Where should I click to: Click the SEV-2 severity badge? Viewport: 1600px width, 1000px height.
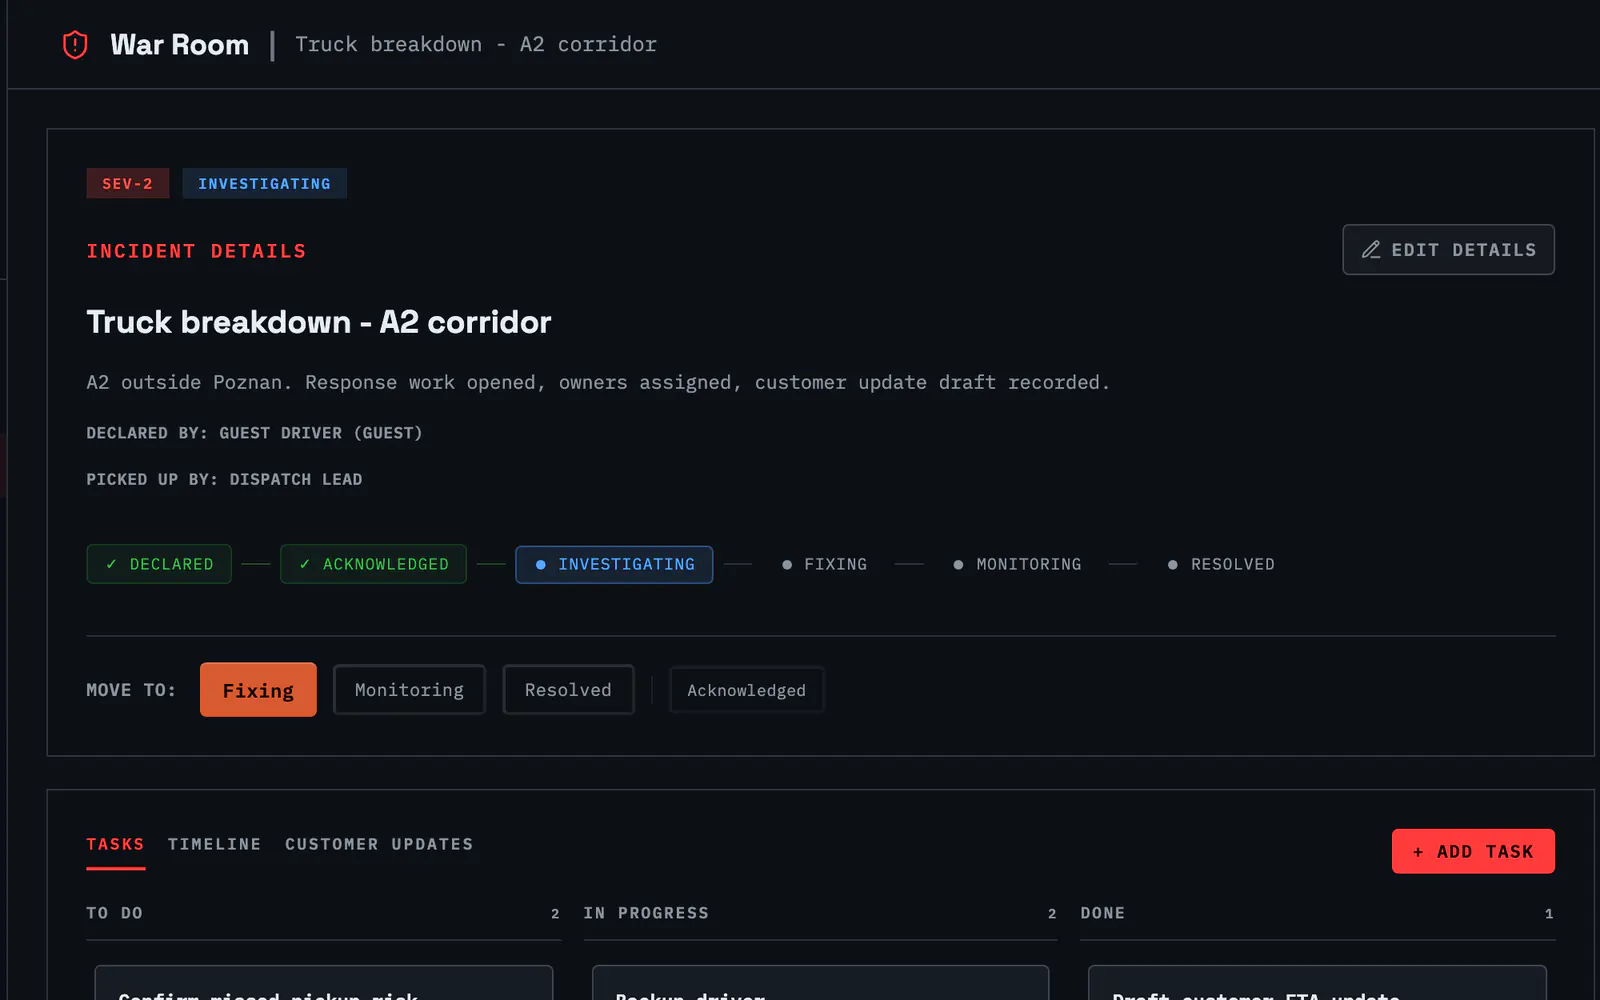click(x=128, y=184)
